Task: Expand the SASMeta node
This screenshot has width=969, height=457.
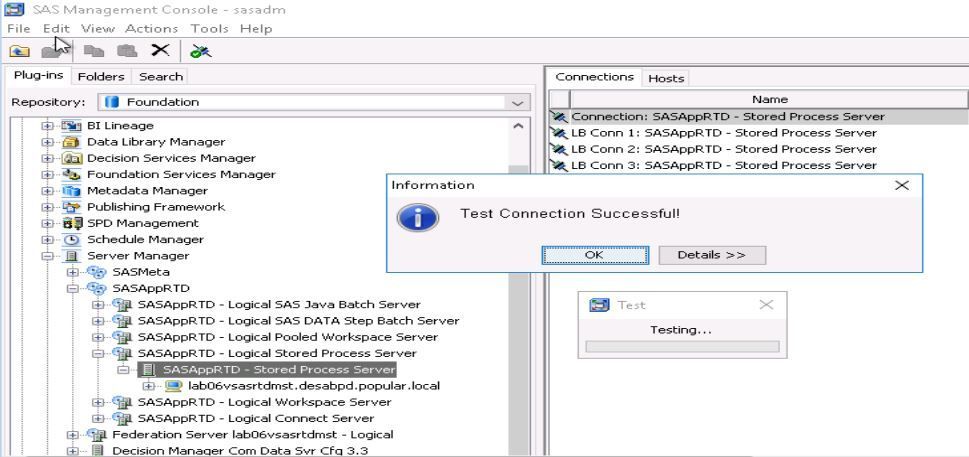Action: [x=72, y=272]
